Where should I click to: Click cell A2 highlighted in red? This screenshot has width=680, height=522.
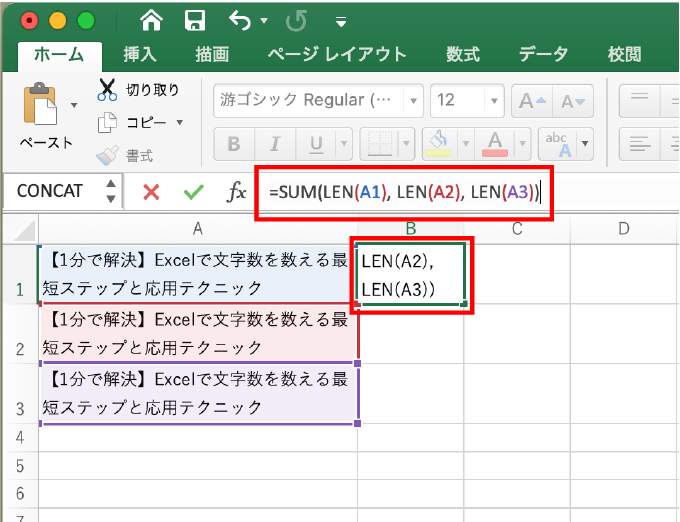click(198, 334)
